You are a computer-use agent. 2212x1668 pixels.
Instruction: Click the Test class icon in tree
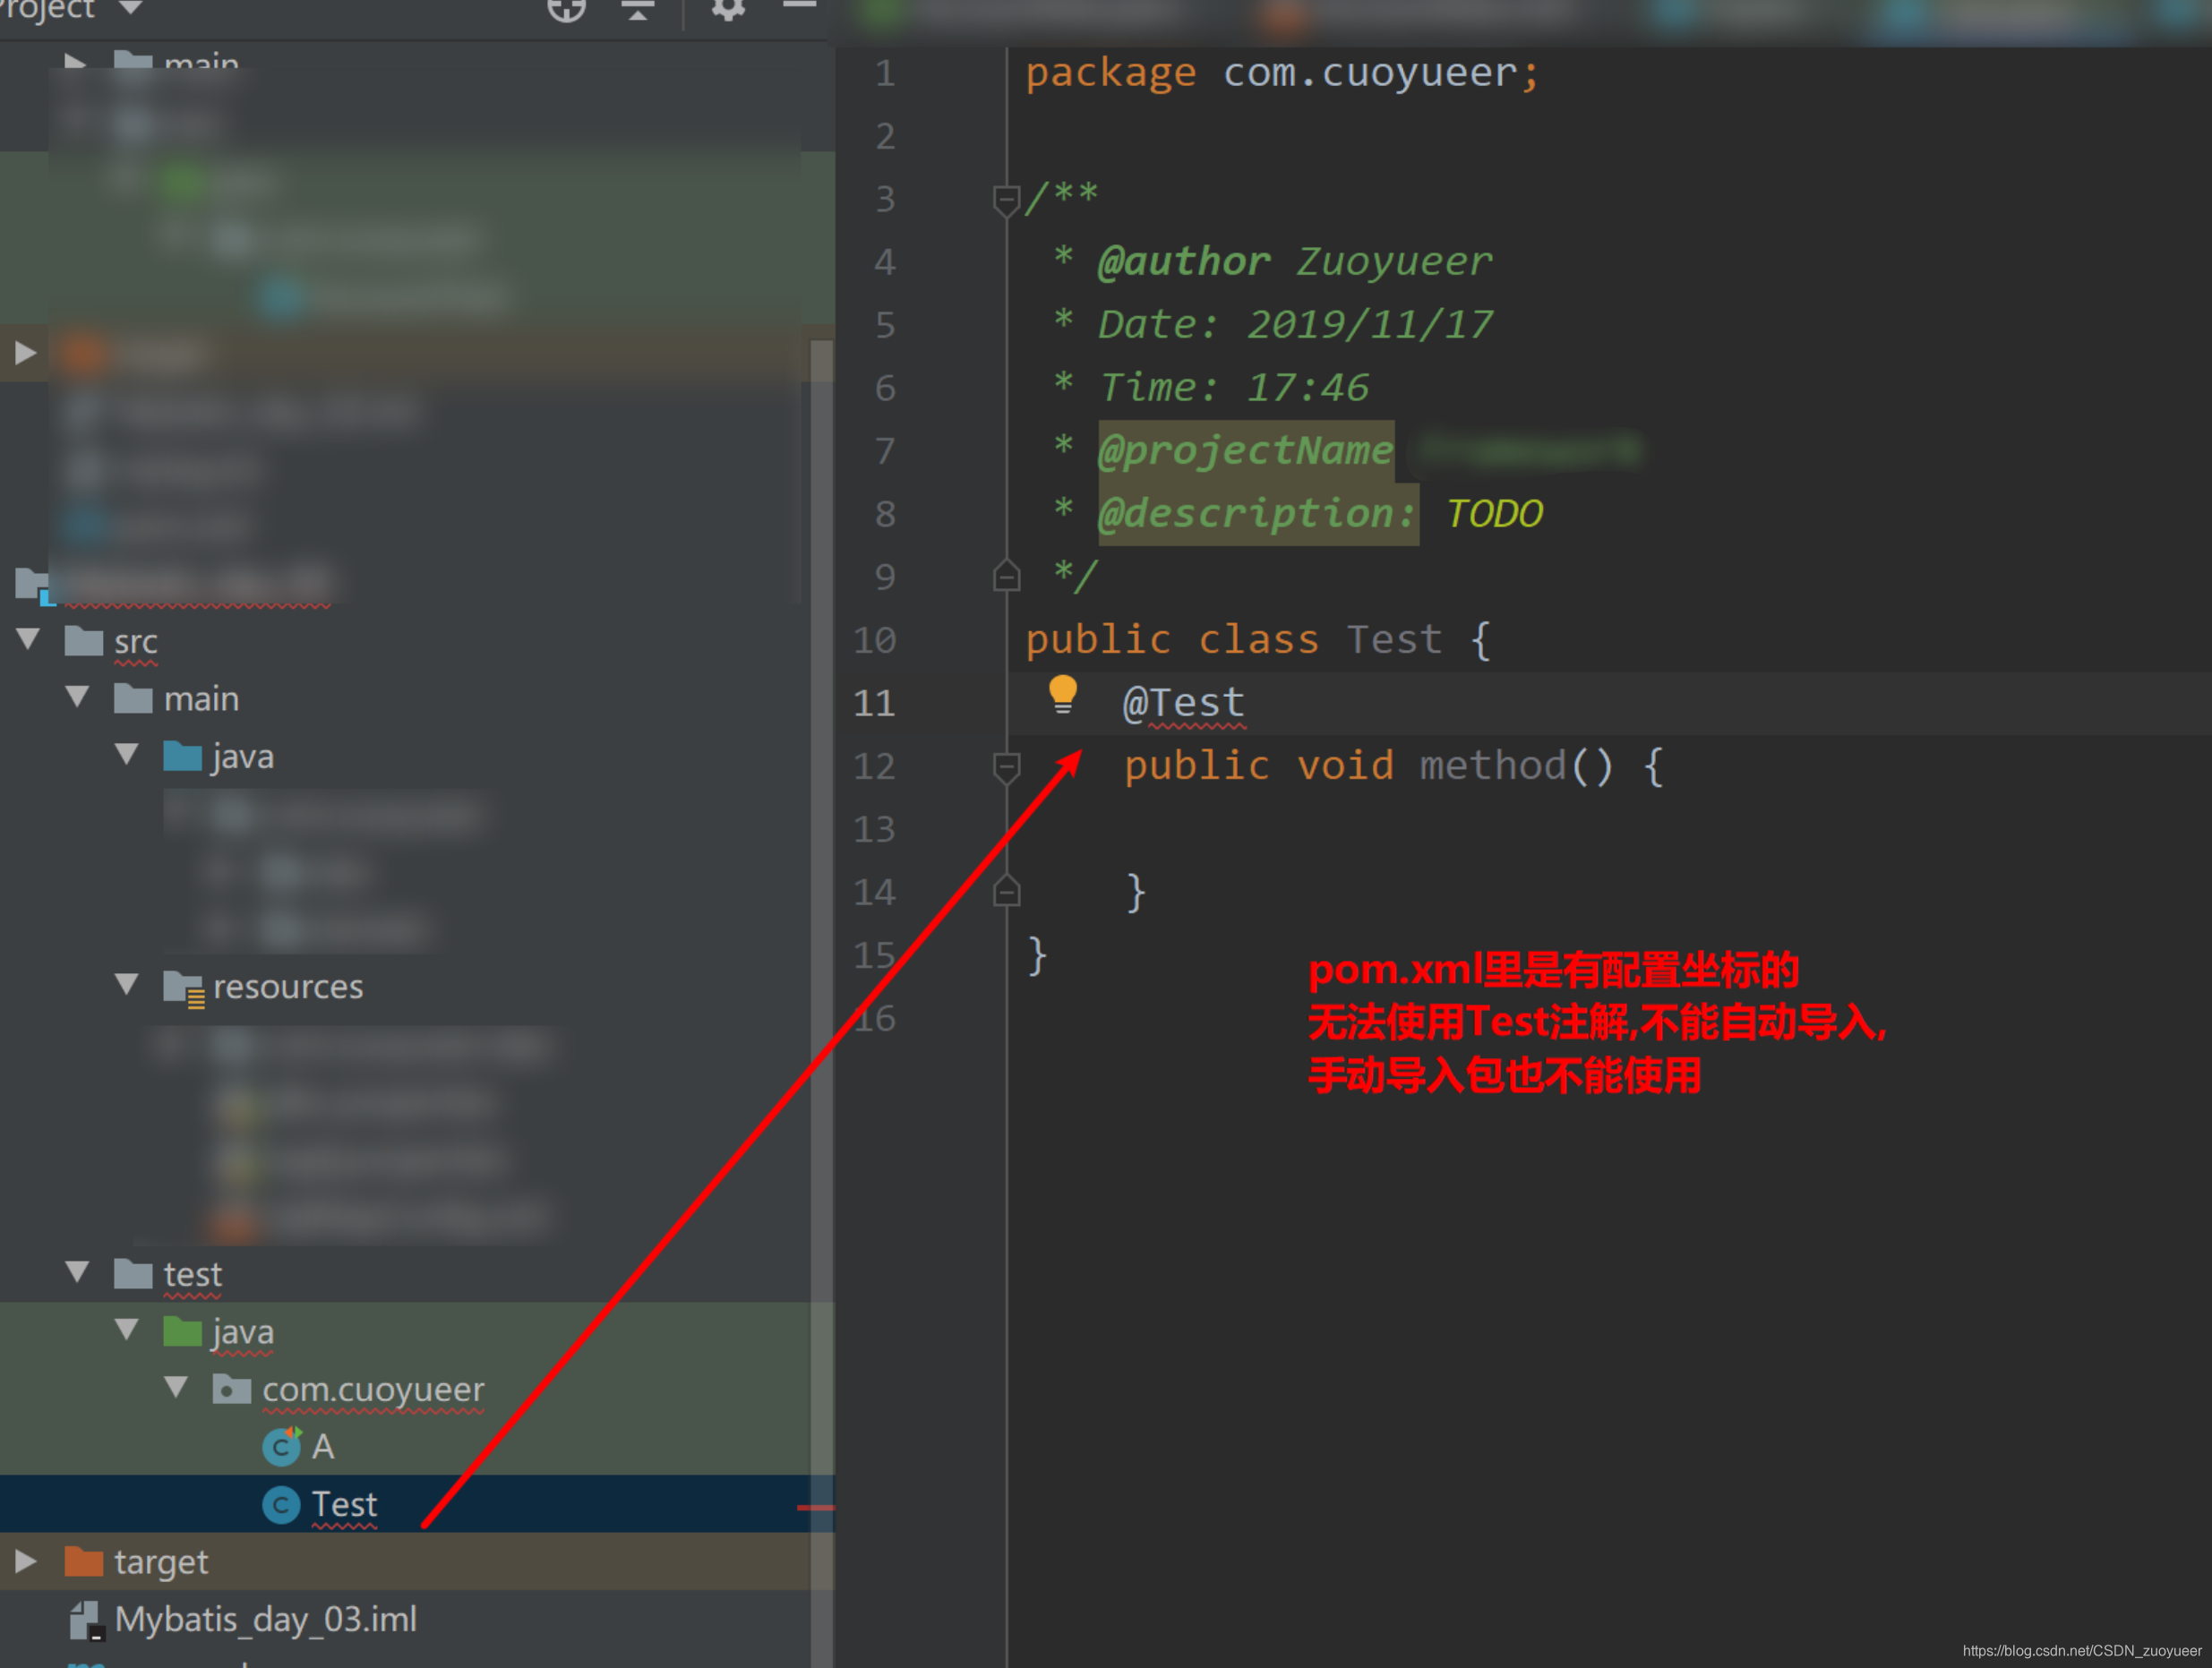tap(281, 1505)
